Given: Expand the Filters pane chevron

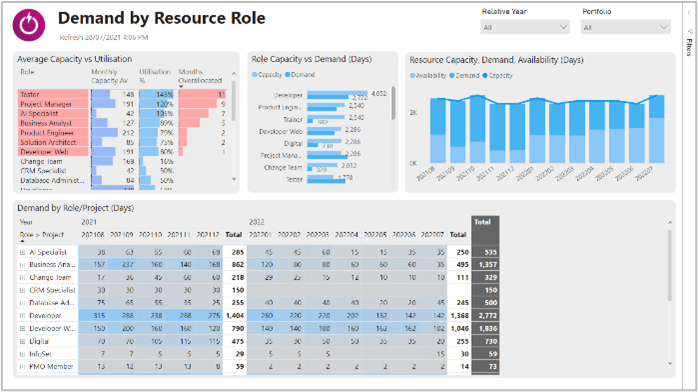Looking at the screenshot, I should pos(690,13).
